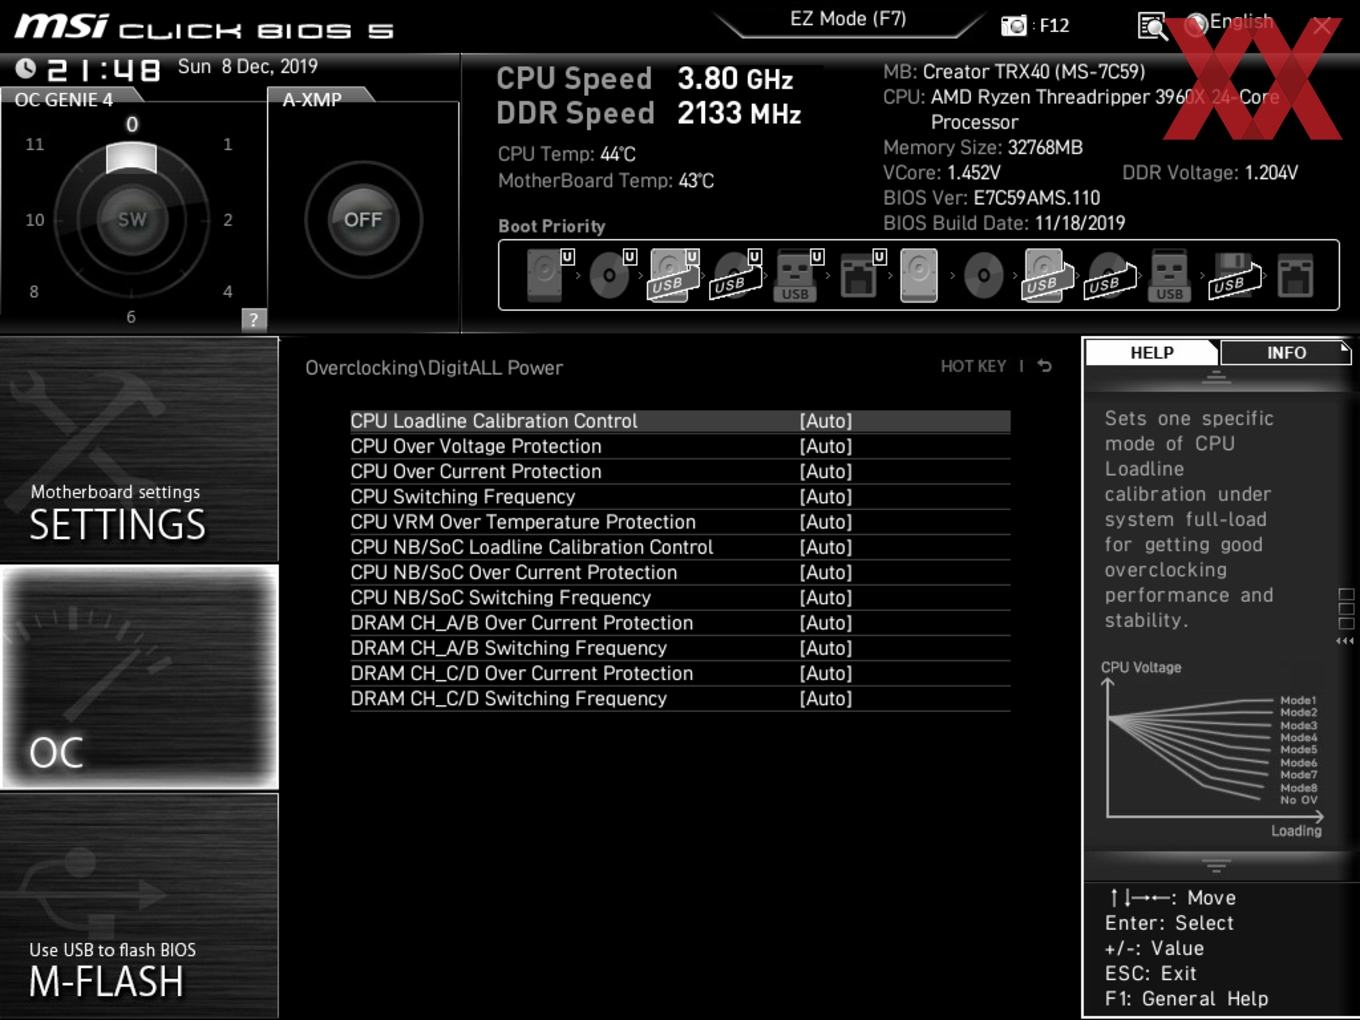Set the OC Genie dial to position 6
Screen dimensions: 1360x1020
(131, 316)
